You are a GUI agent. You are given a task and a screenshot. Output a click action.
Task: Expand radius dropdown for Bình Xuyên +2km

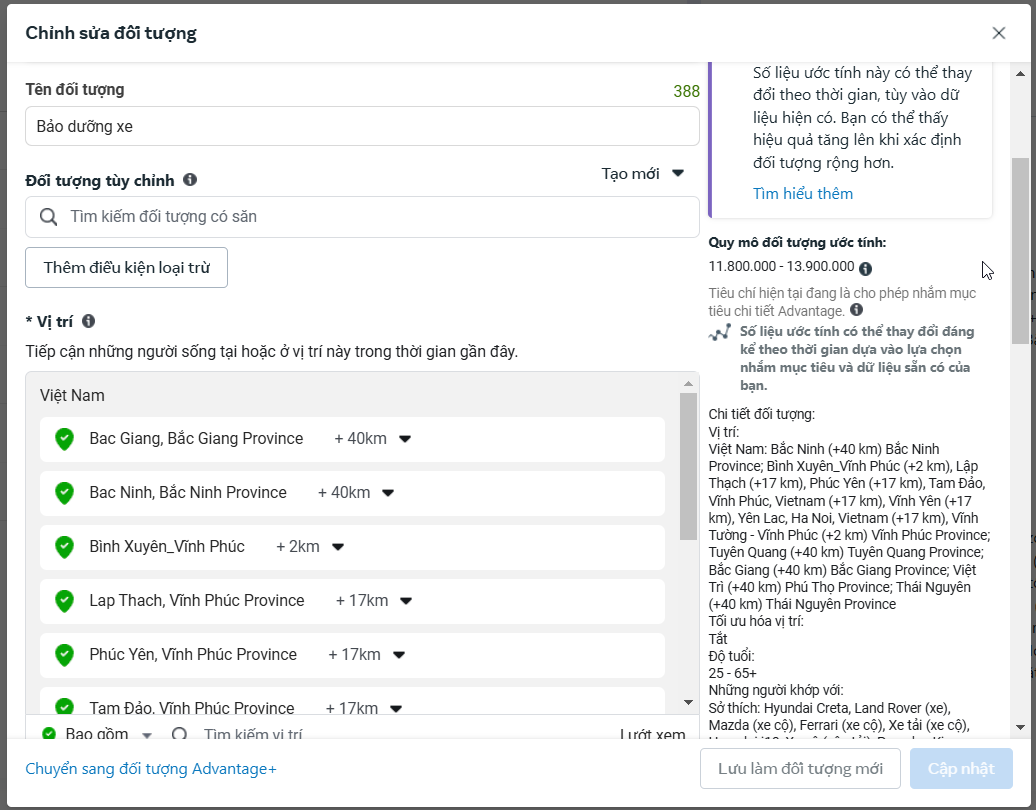pos(338,547)
